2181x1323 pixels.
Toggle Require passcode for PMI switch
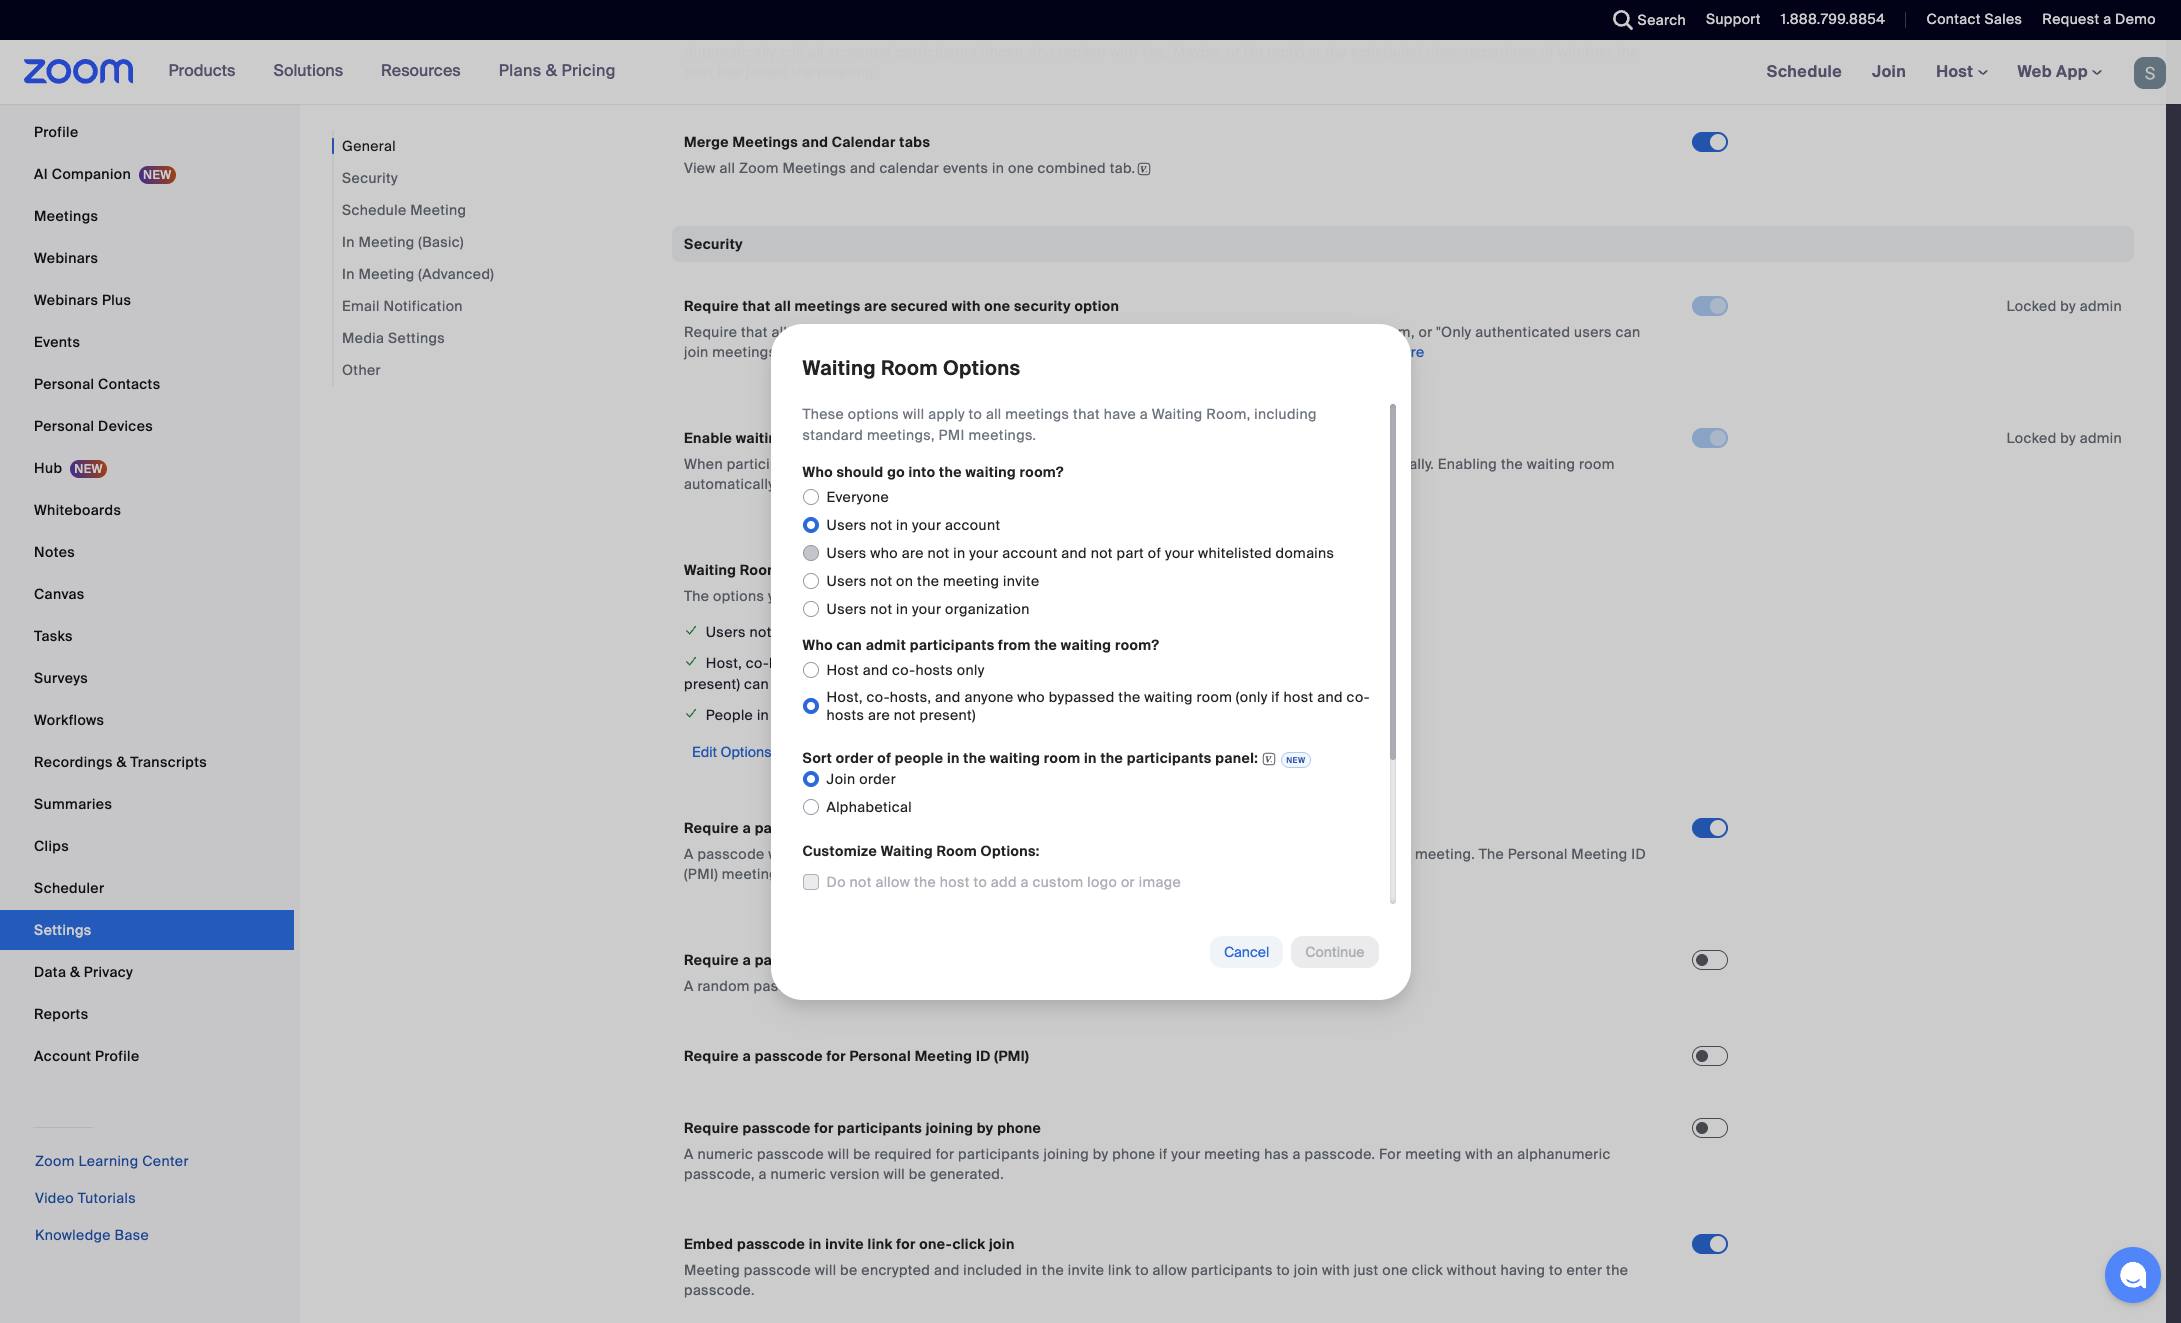(1709, 1056)
